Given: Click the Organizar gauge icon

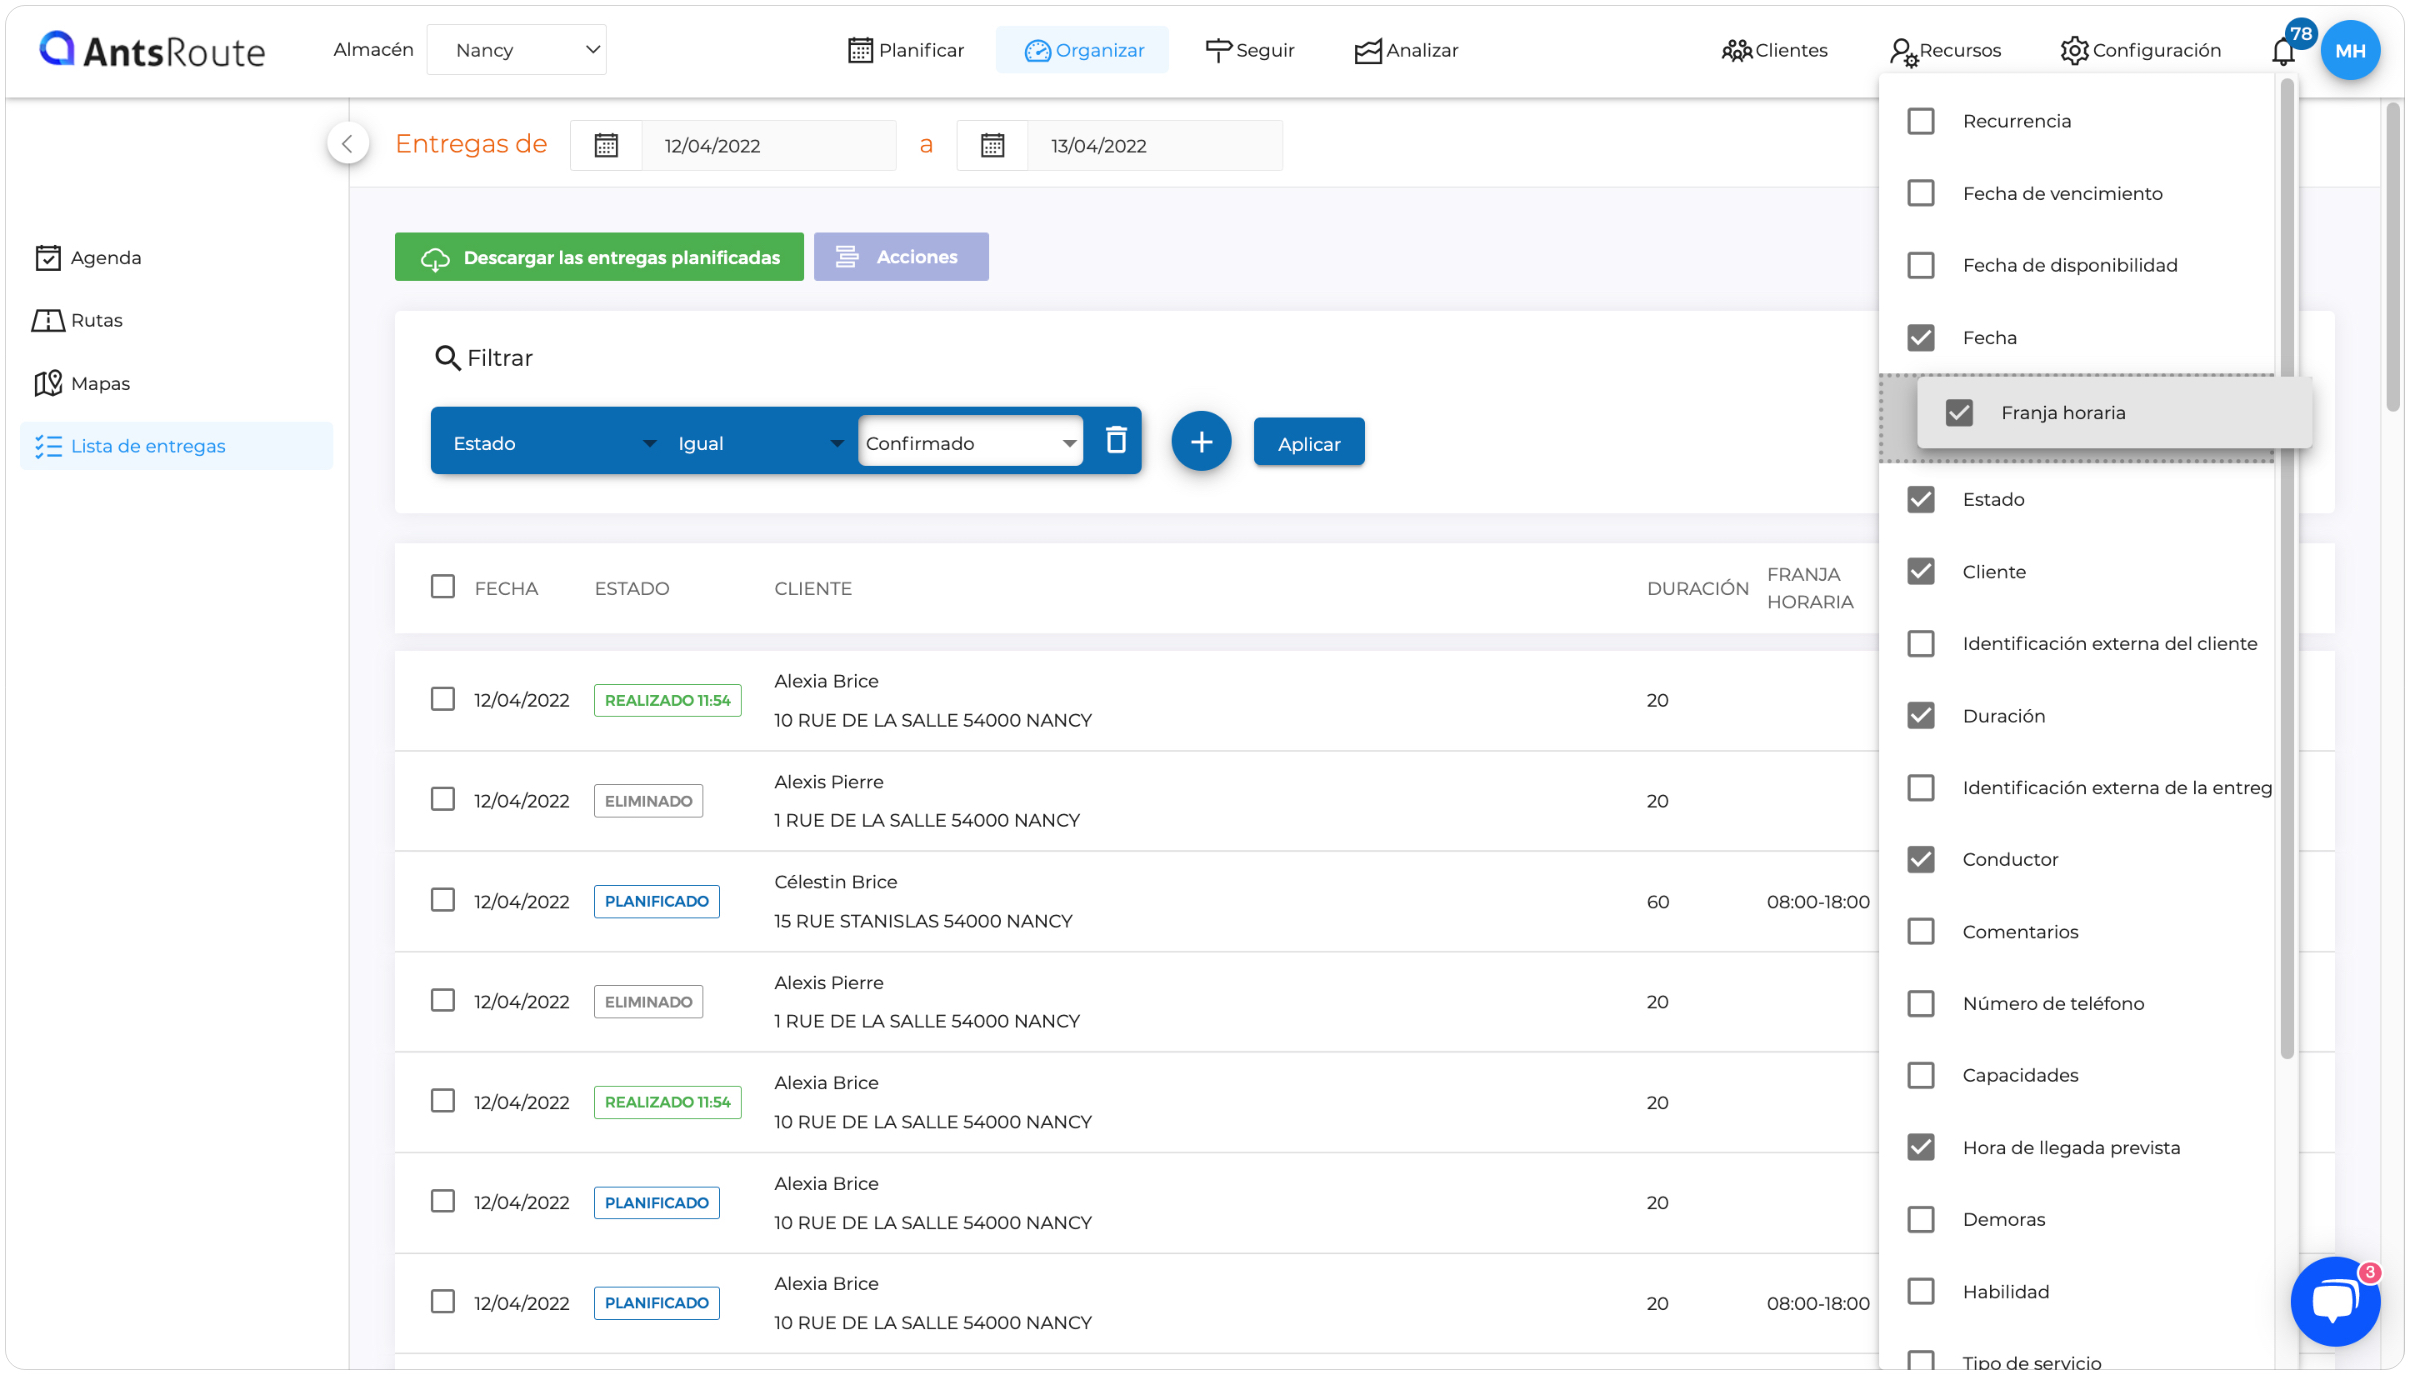Looking at the screenshot, I should 1038,50.
